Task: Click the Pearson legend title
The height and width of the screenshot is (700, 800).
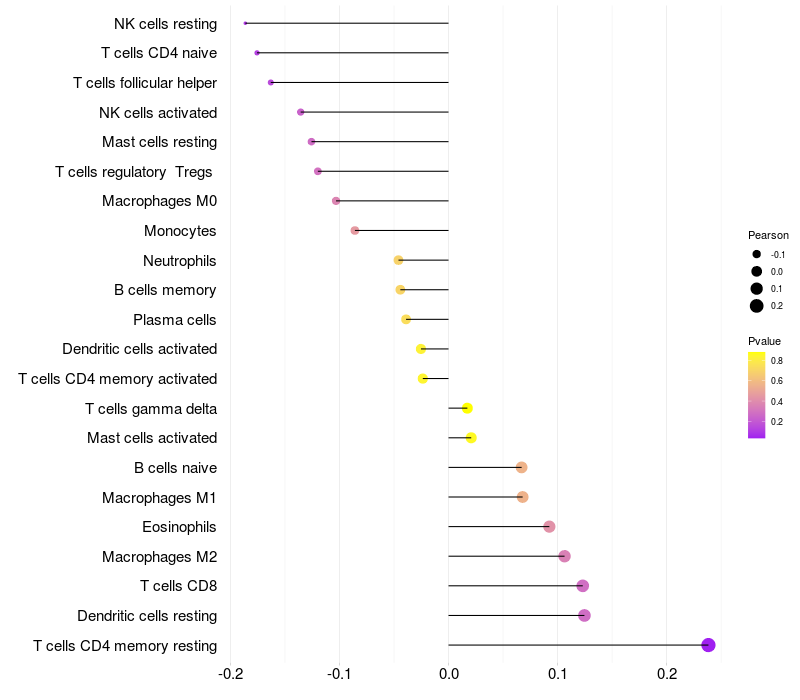Action: 768,235
